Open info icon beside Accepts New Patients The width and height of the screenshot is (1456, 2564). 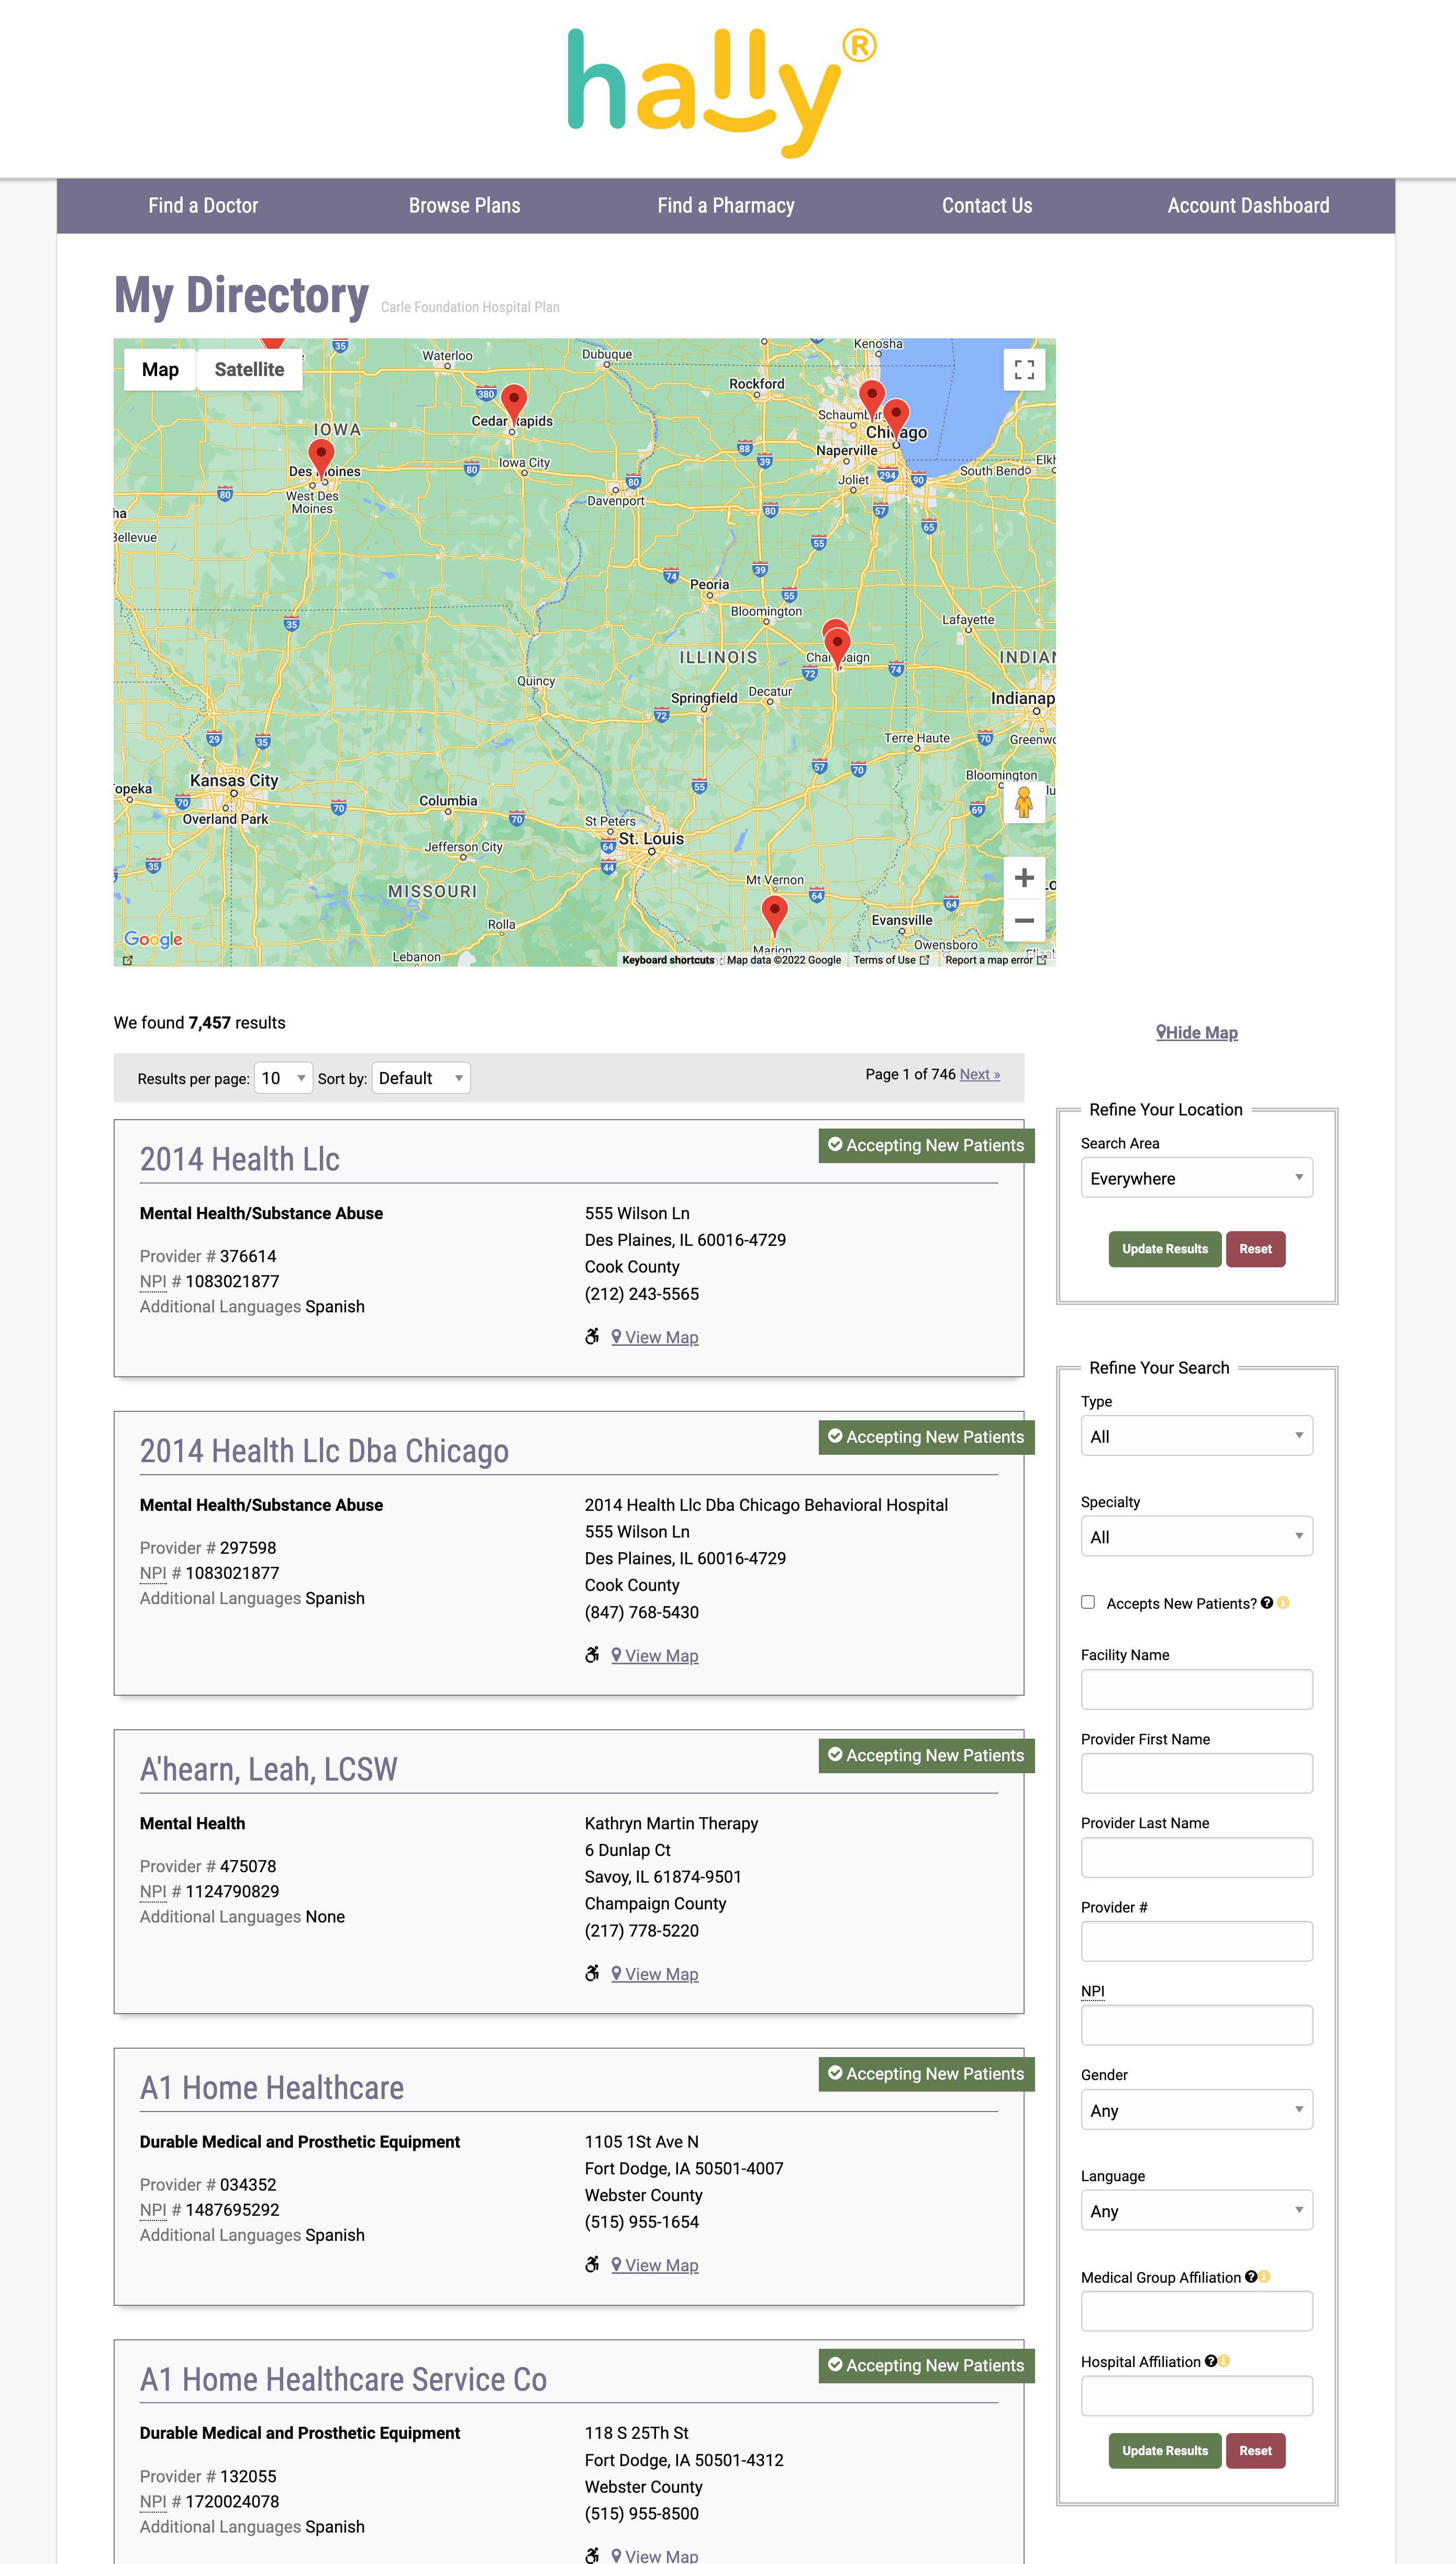pos(1283,1603)
